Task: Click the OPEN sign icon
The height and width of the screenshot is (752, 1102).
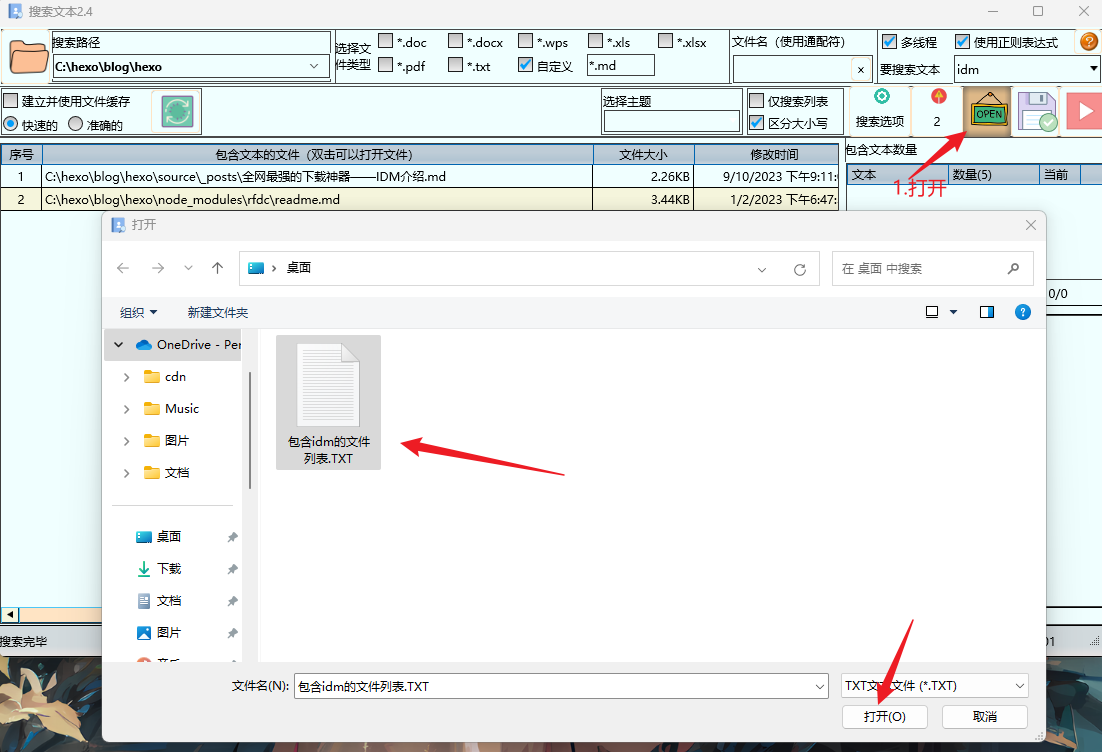Action: tap(988, 111)
